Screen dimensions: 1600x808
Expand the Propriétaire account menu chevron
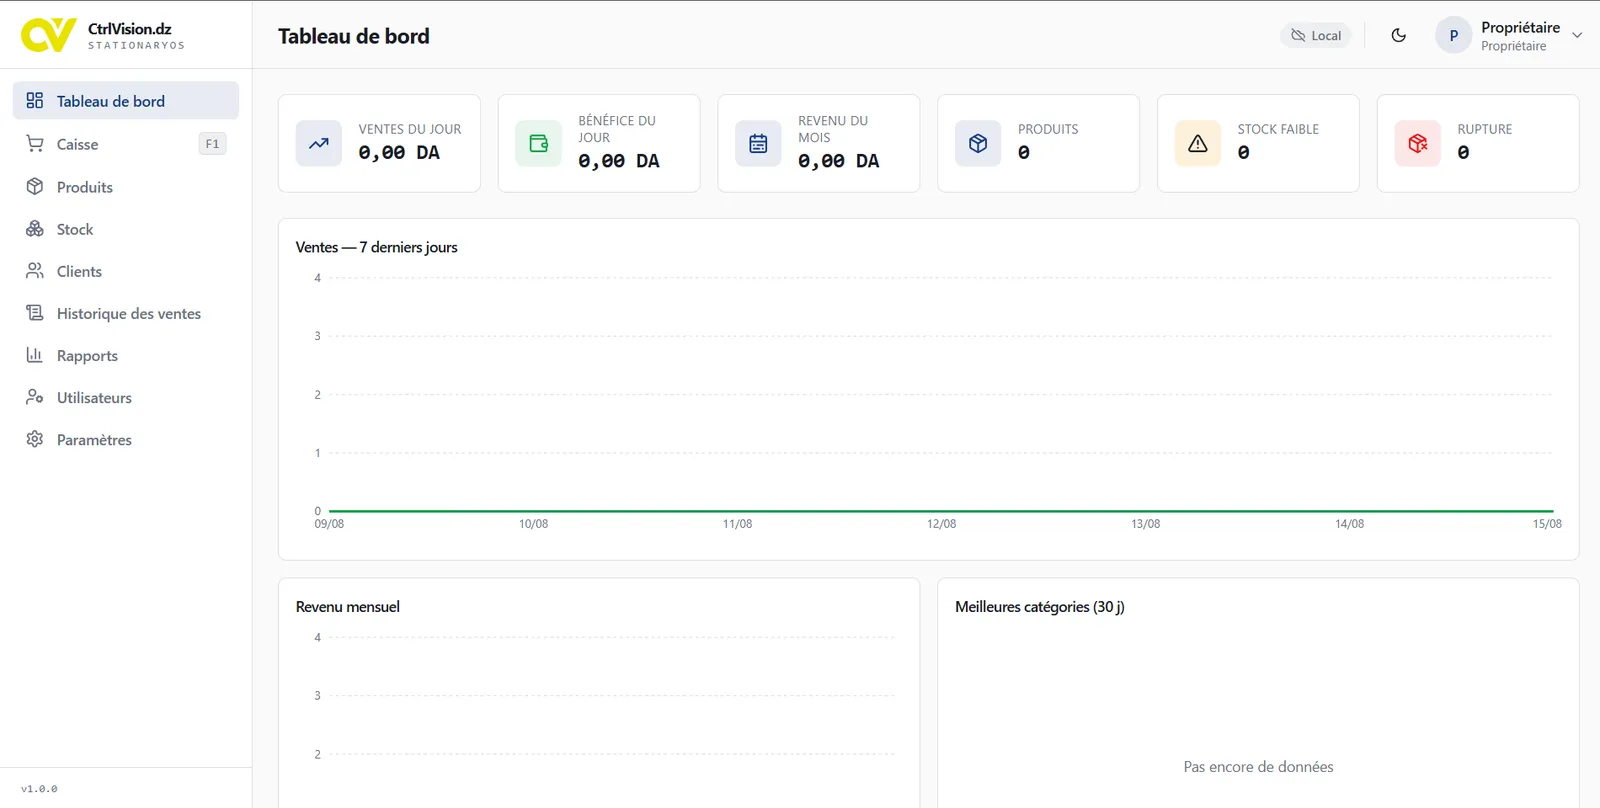1577,35
